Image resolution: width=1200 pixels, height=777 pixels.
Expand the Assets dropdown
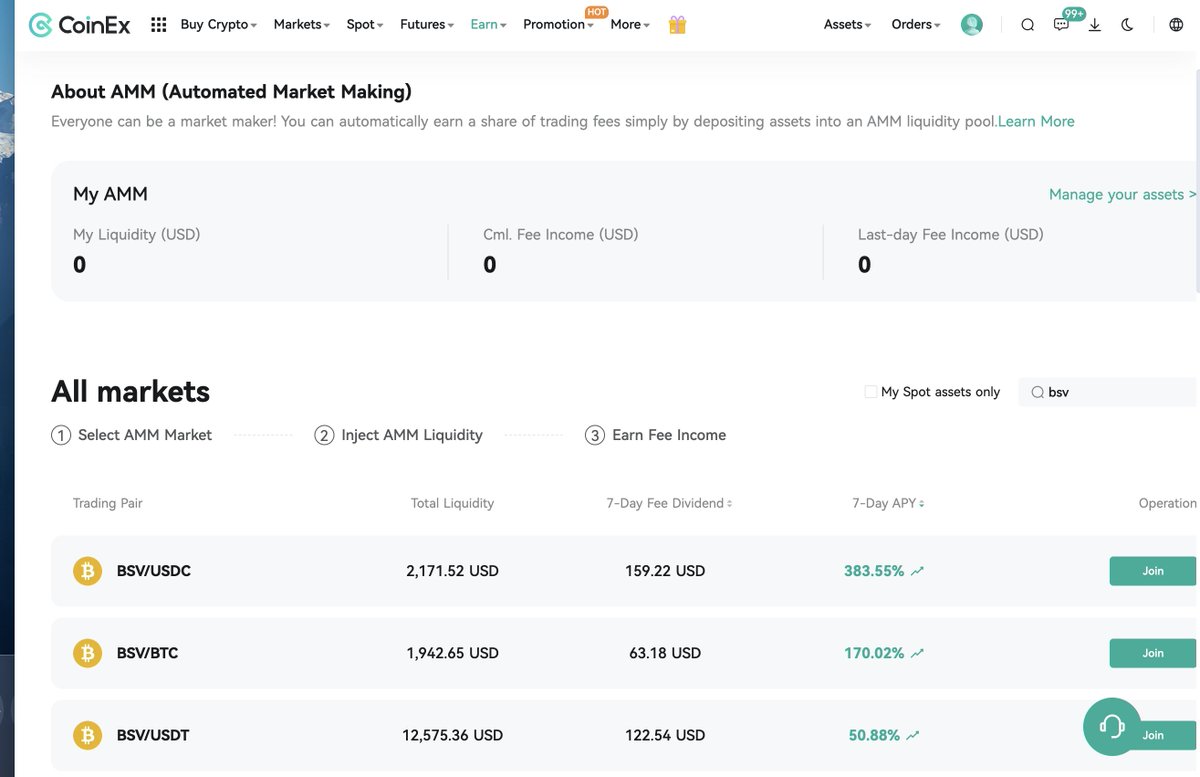pyautogui.click(x=848, y=25)
